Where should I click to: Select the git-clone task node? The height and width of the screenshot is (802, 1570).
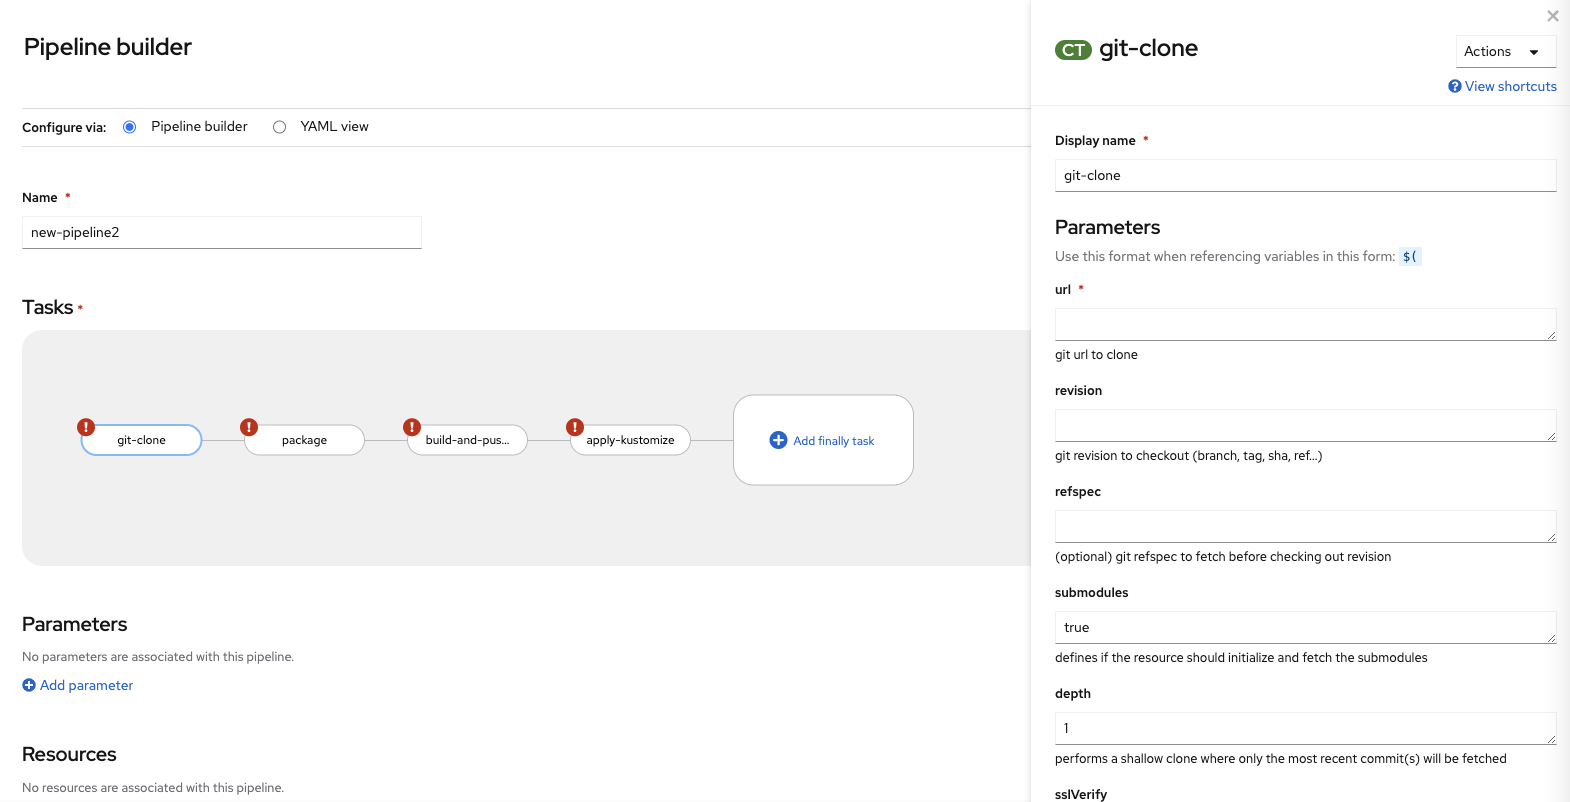click(x=141, y=440)
